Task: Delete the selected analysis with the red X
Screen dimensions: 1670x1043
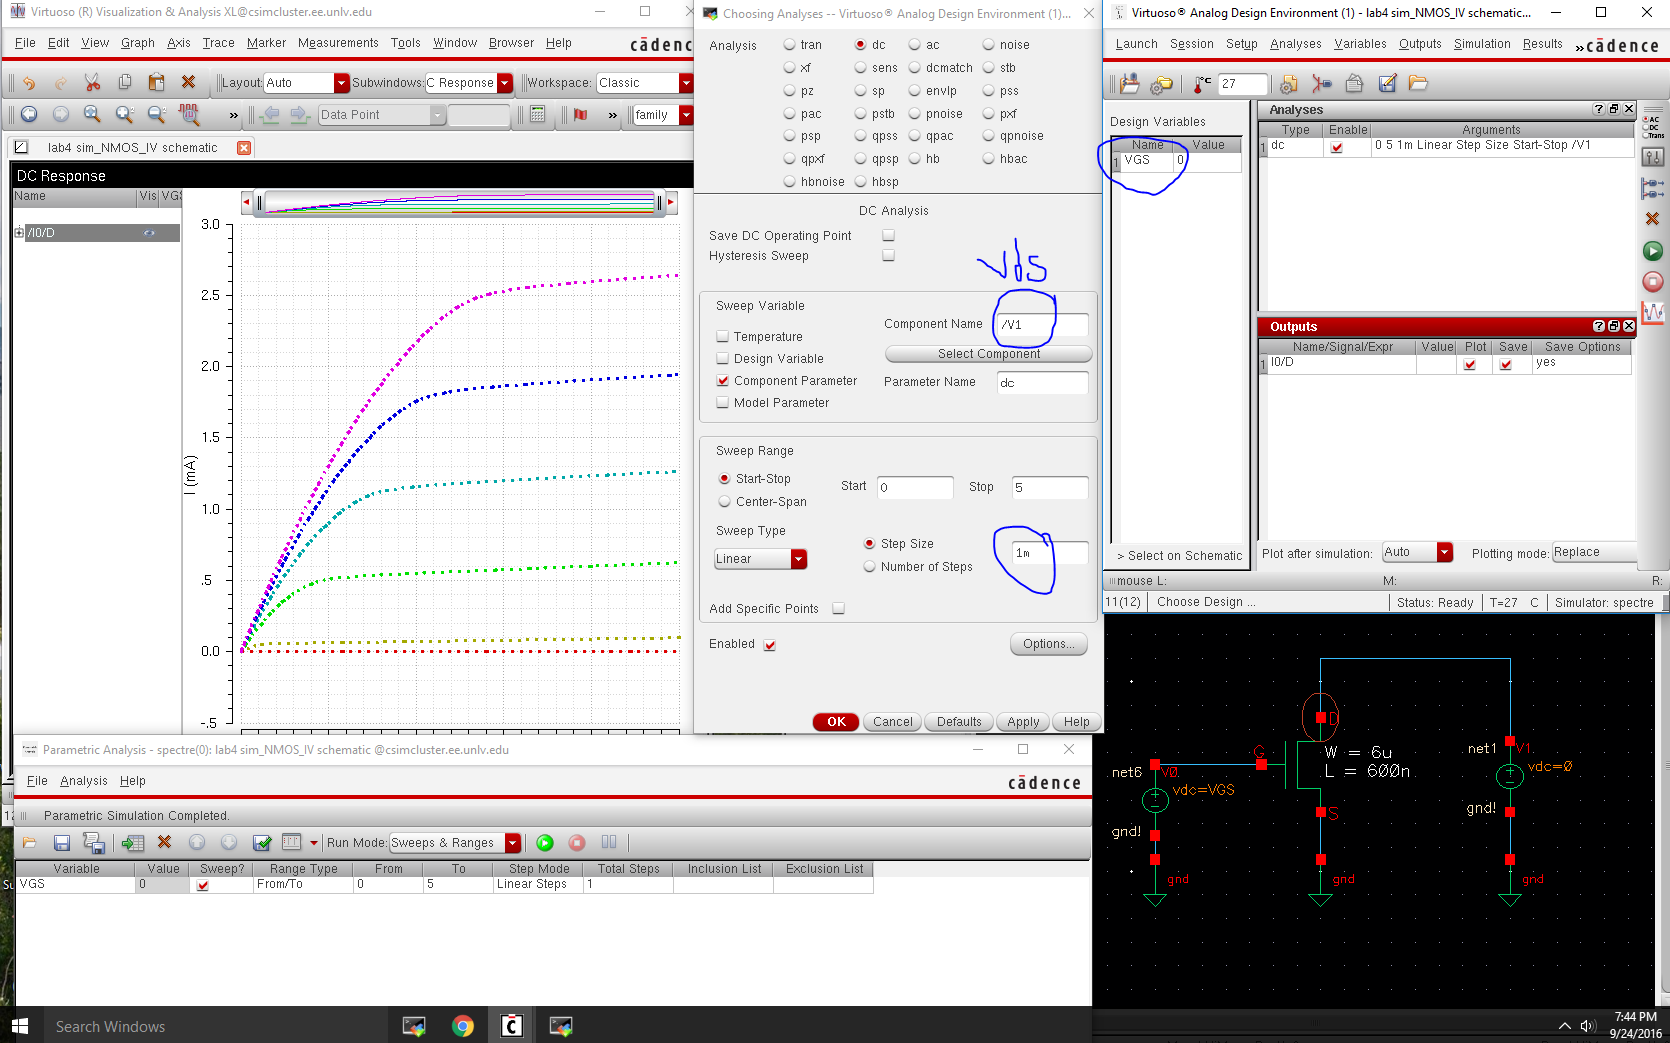Action: pyautogui.click(x=1652, y=218)
